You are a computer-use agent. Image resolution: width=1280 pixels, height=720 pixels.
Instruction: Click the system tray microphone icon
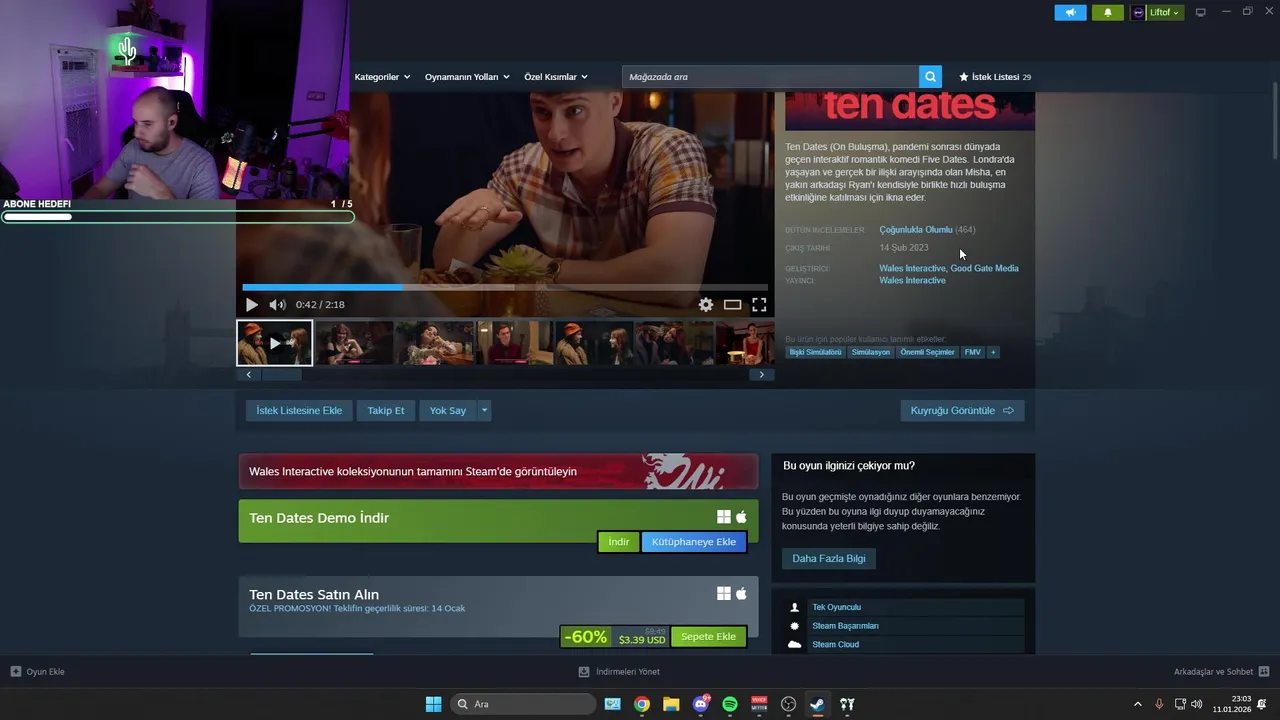tap(1159, 704)
